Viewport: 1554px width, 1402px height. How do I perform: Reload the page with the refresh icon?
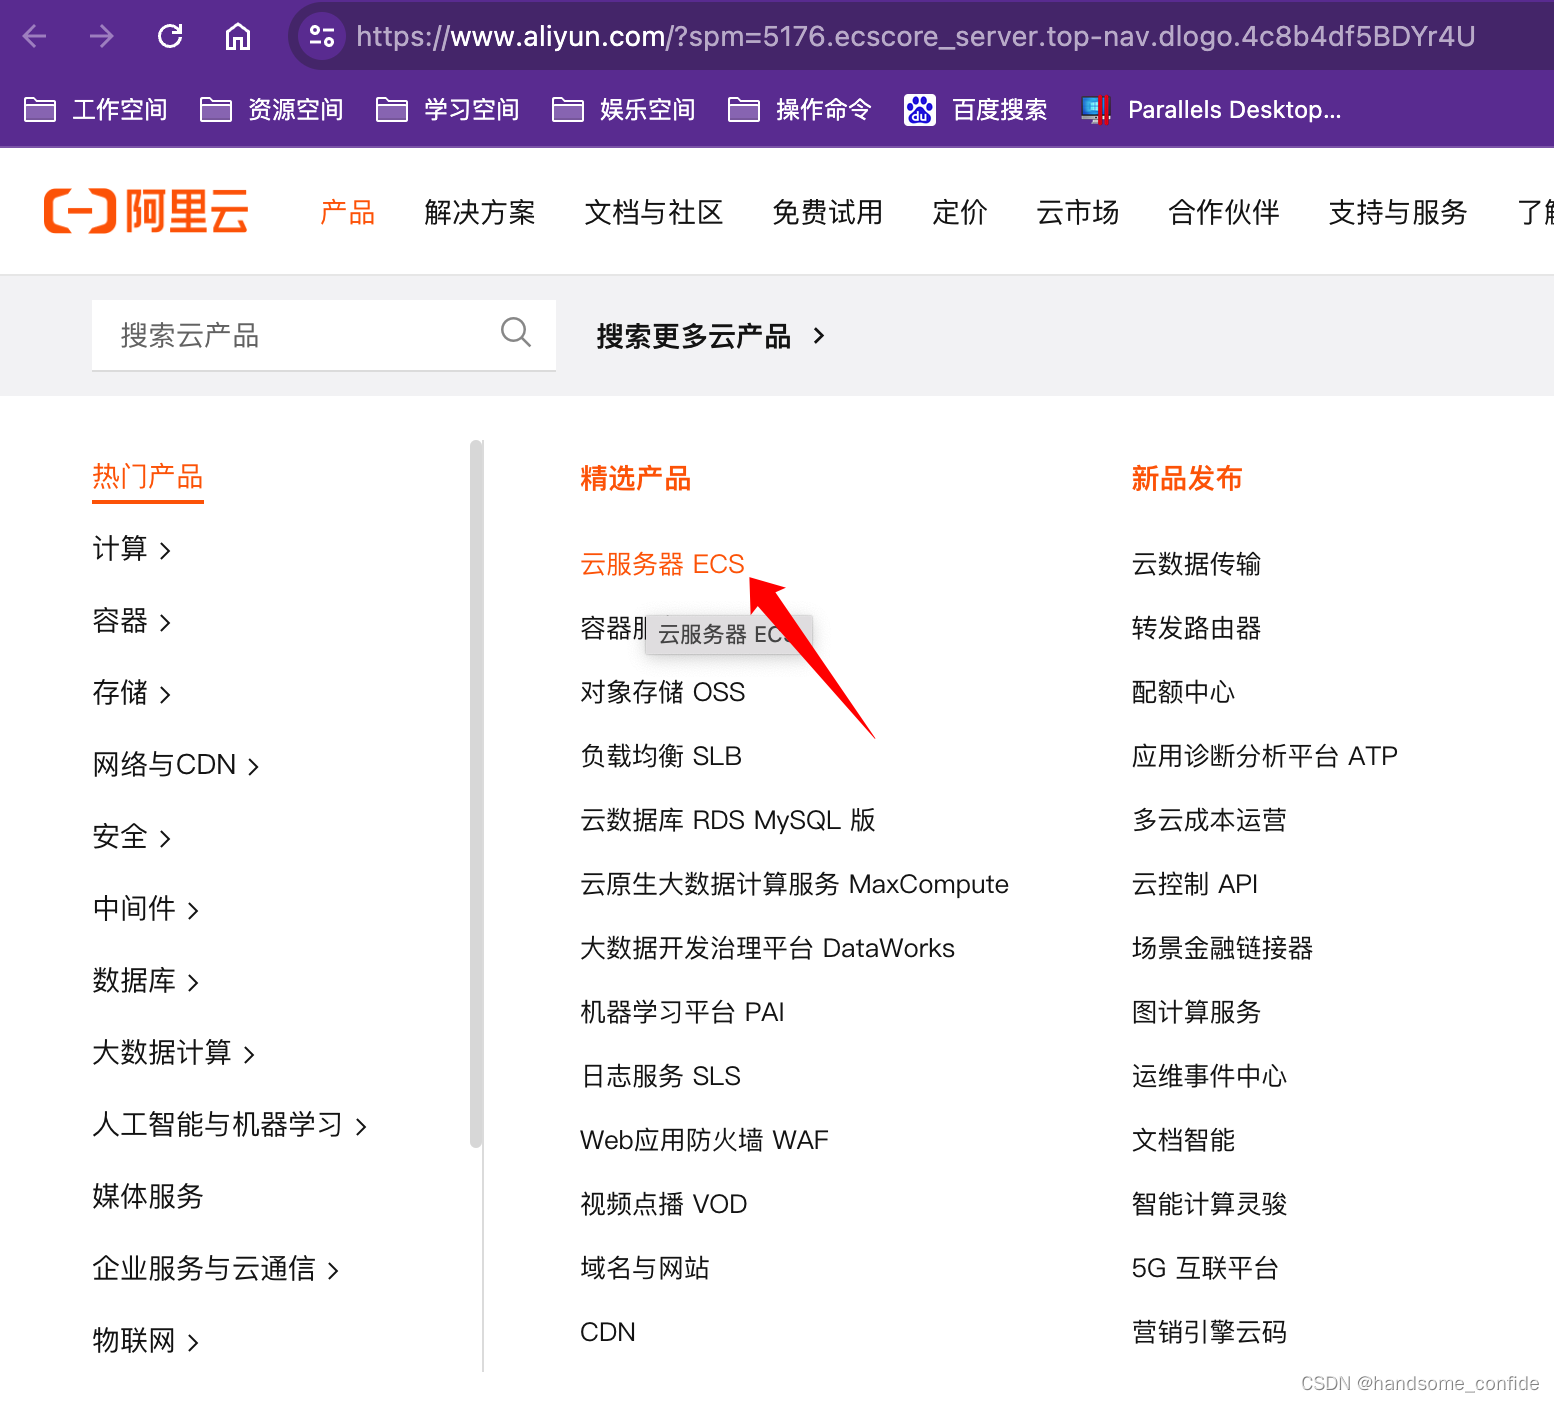click(170, 37)
